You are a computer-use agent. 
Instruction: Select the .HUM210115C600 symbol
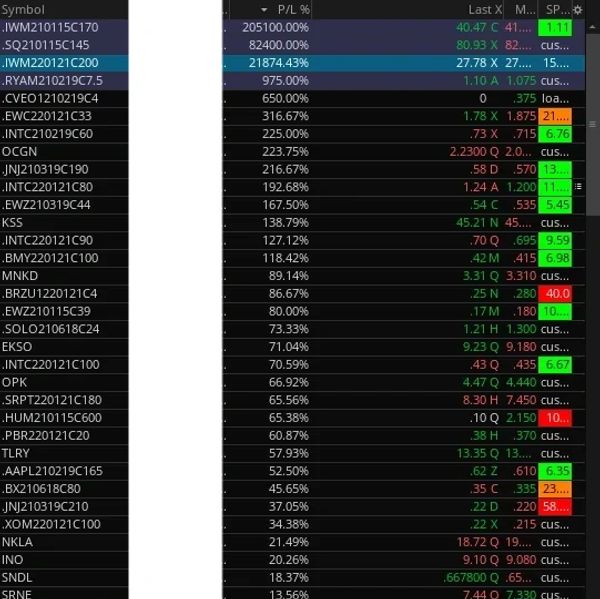52,418
